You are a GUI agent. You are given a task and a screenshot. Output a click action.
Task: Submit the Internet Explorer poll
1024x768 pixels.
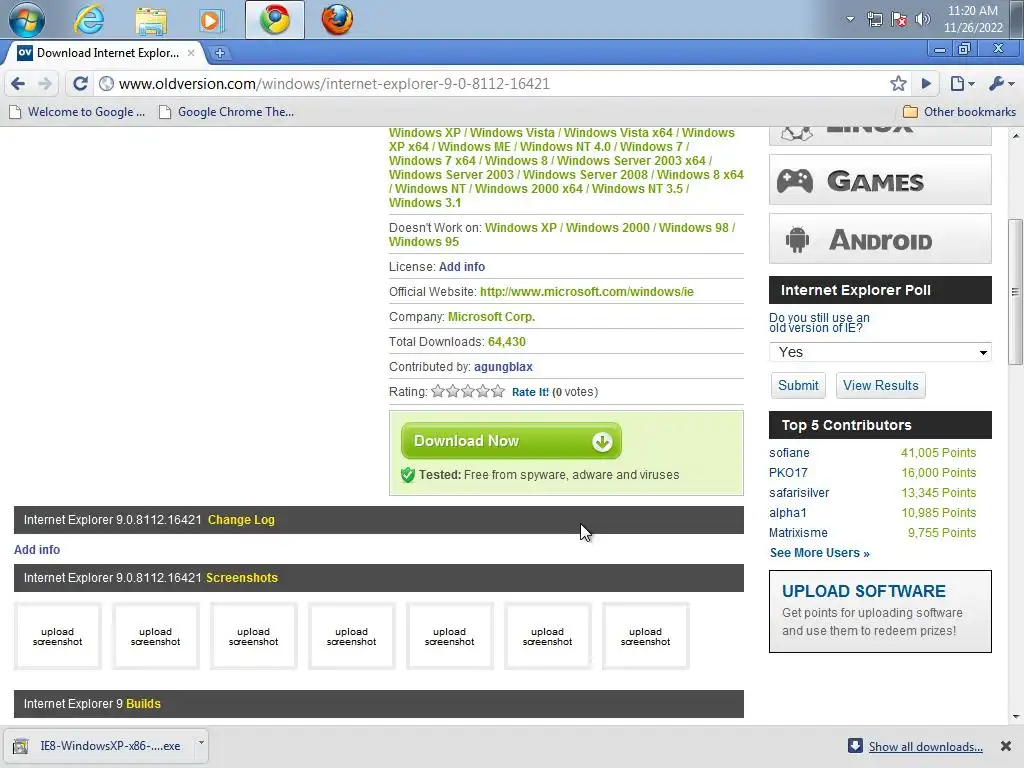click(x=798, y=385)
